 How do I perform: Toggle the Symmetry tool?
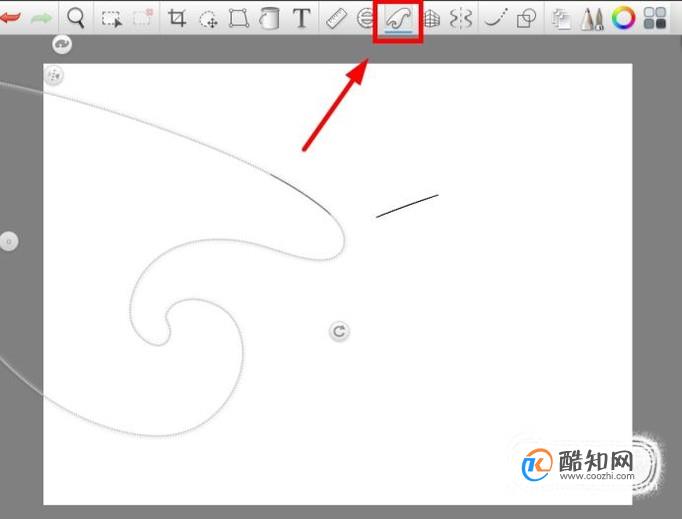coord(461,19)
